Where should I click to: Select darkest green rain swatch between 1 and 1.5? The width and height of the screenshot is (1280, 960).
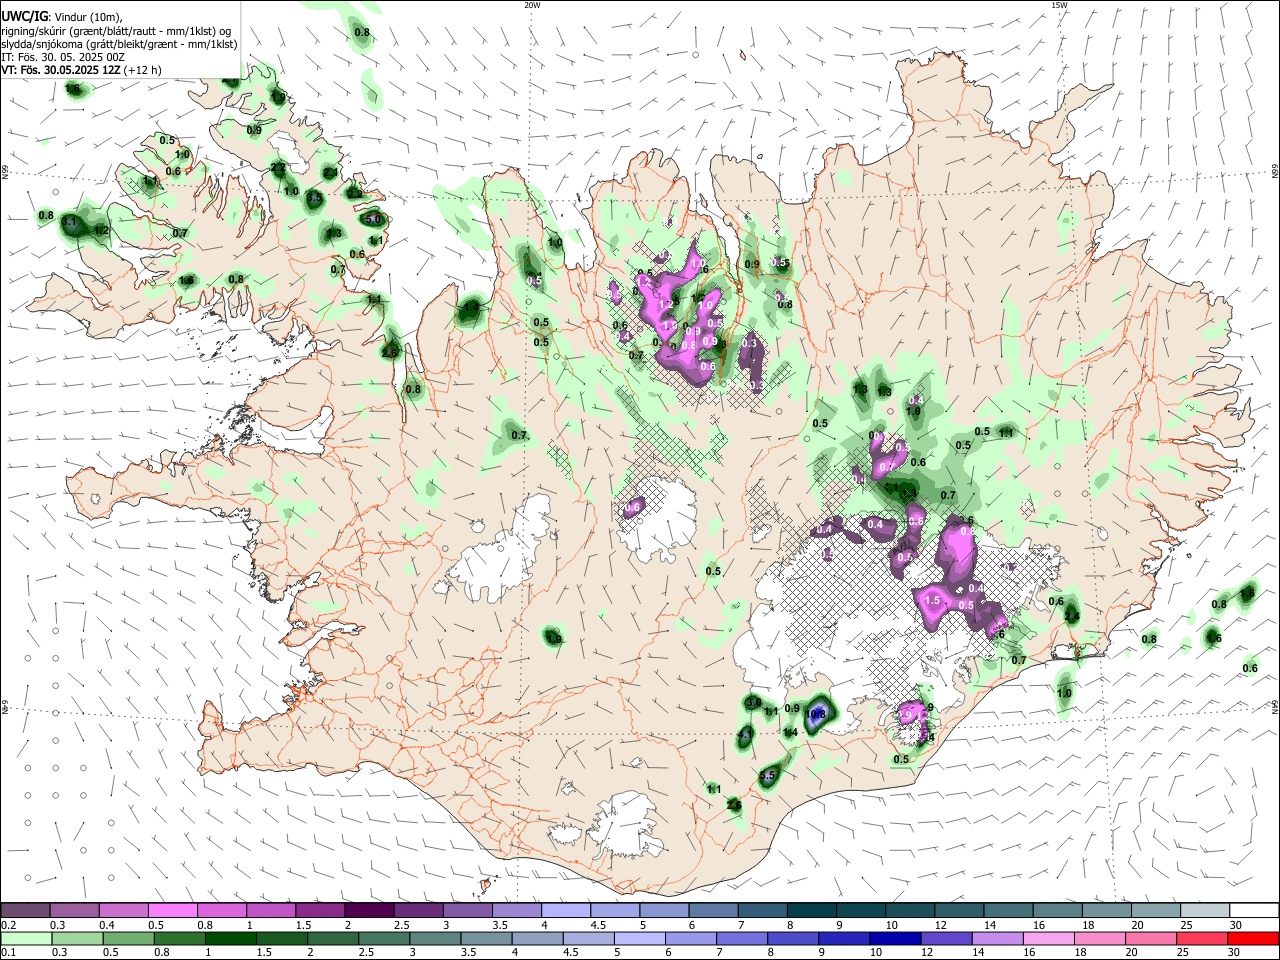pos(230,938)
